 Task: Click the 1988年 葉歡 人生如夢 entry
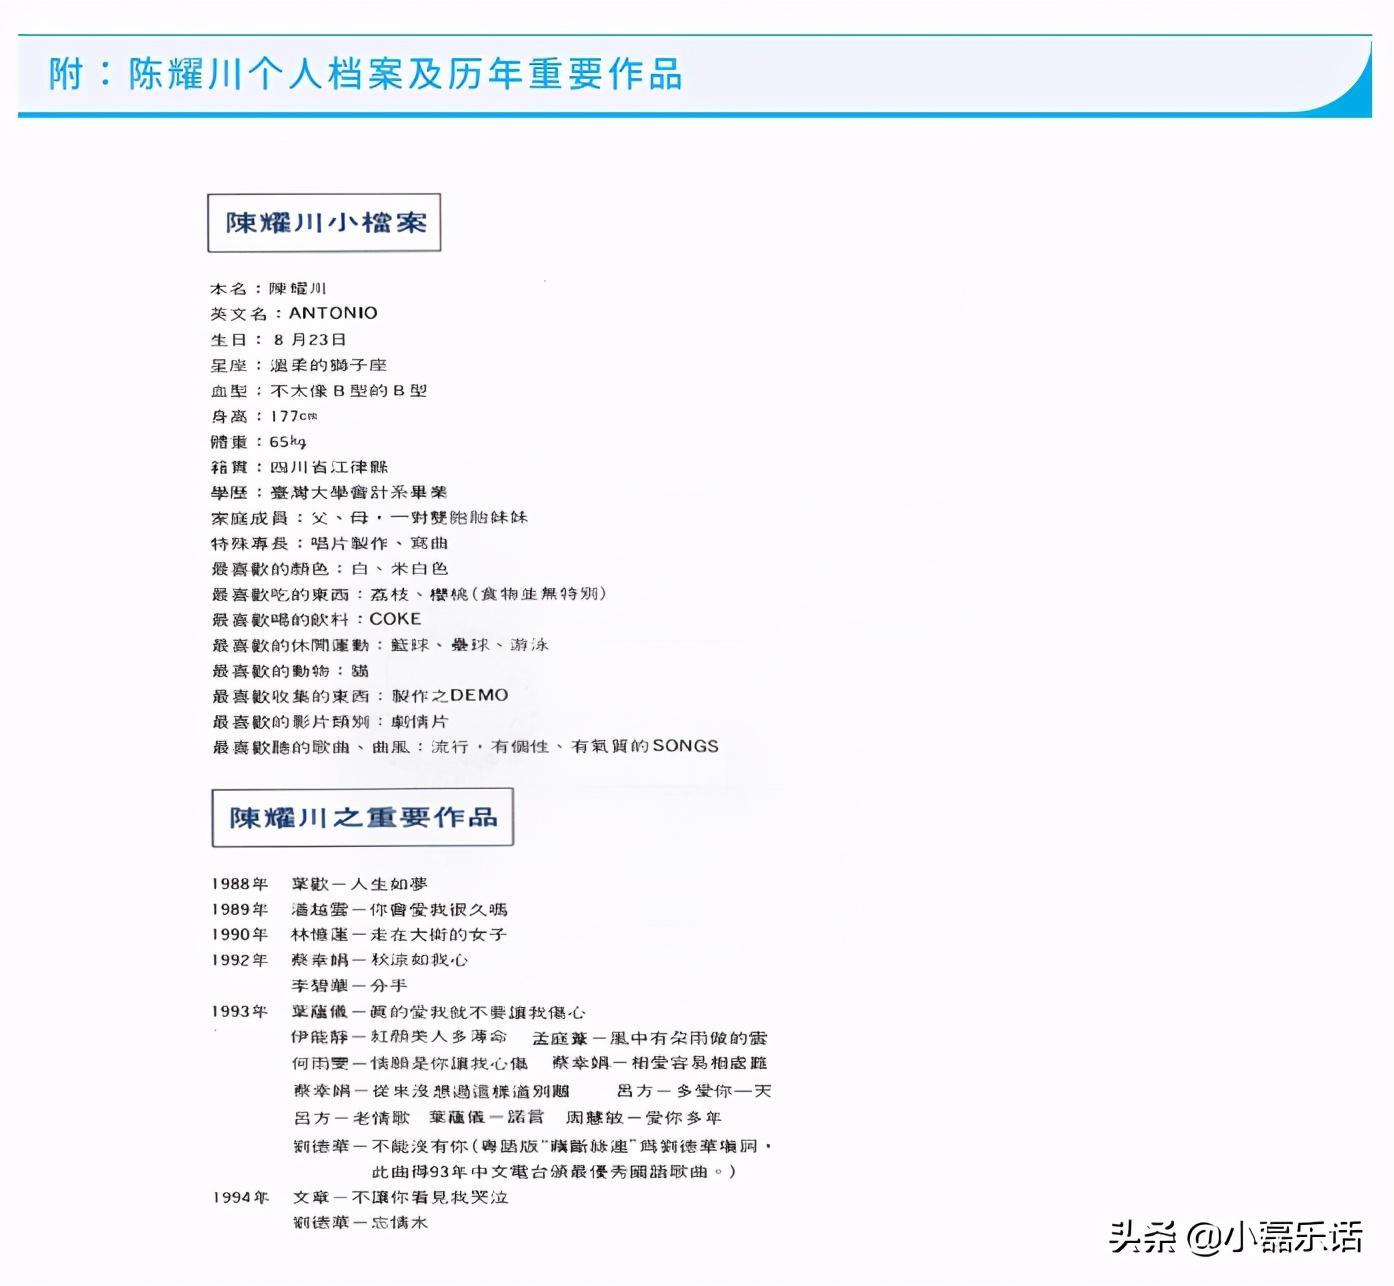[319, 884]
